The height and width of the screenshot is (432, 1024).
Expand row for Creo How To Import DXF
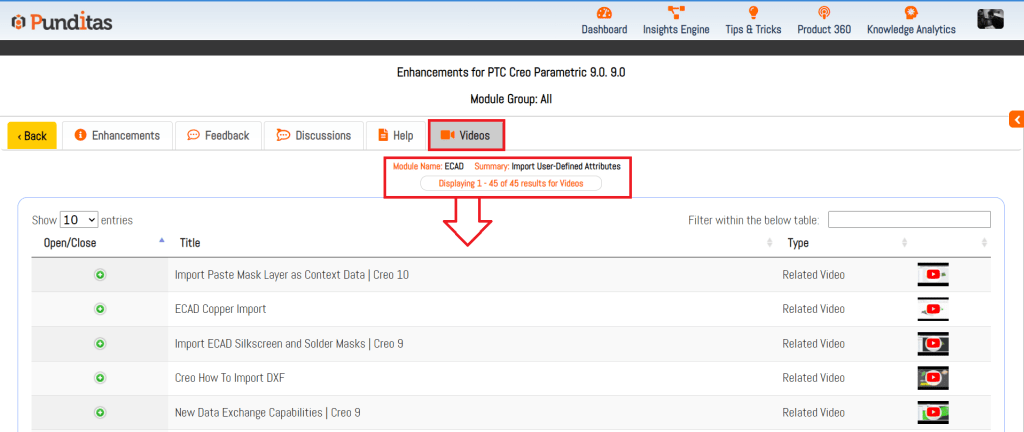(x=100, y=378)
